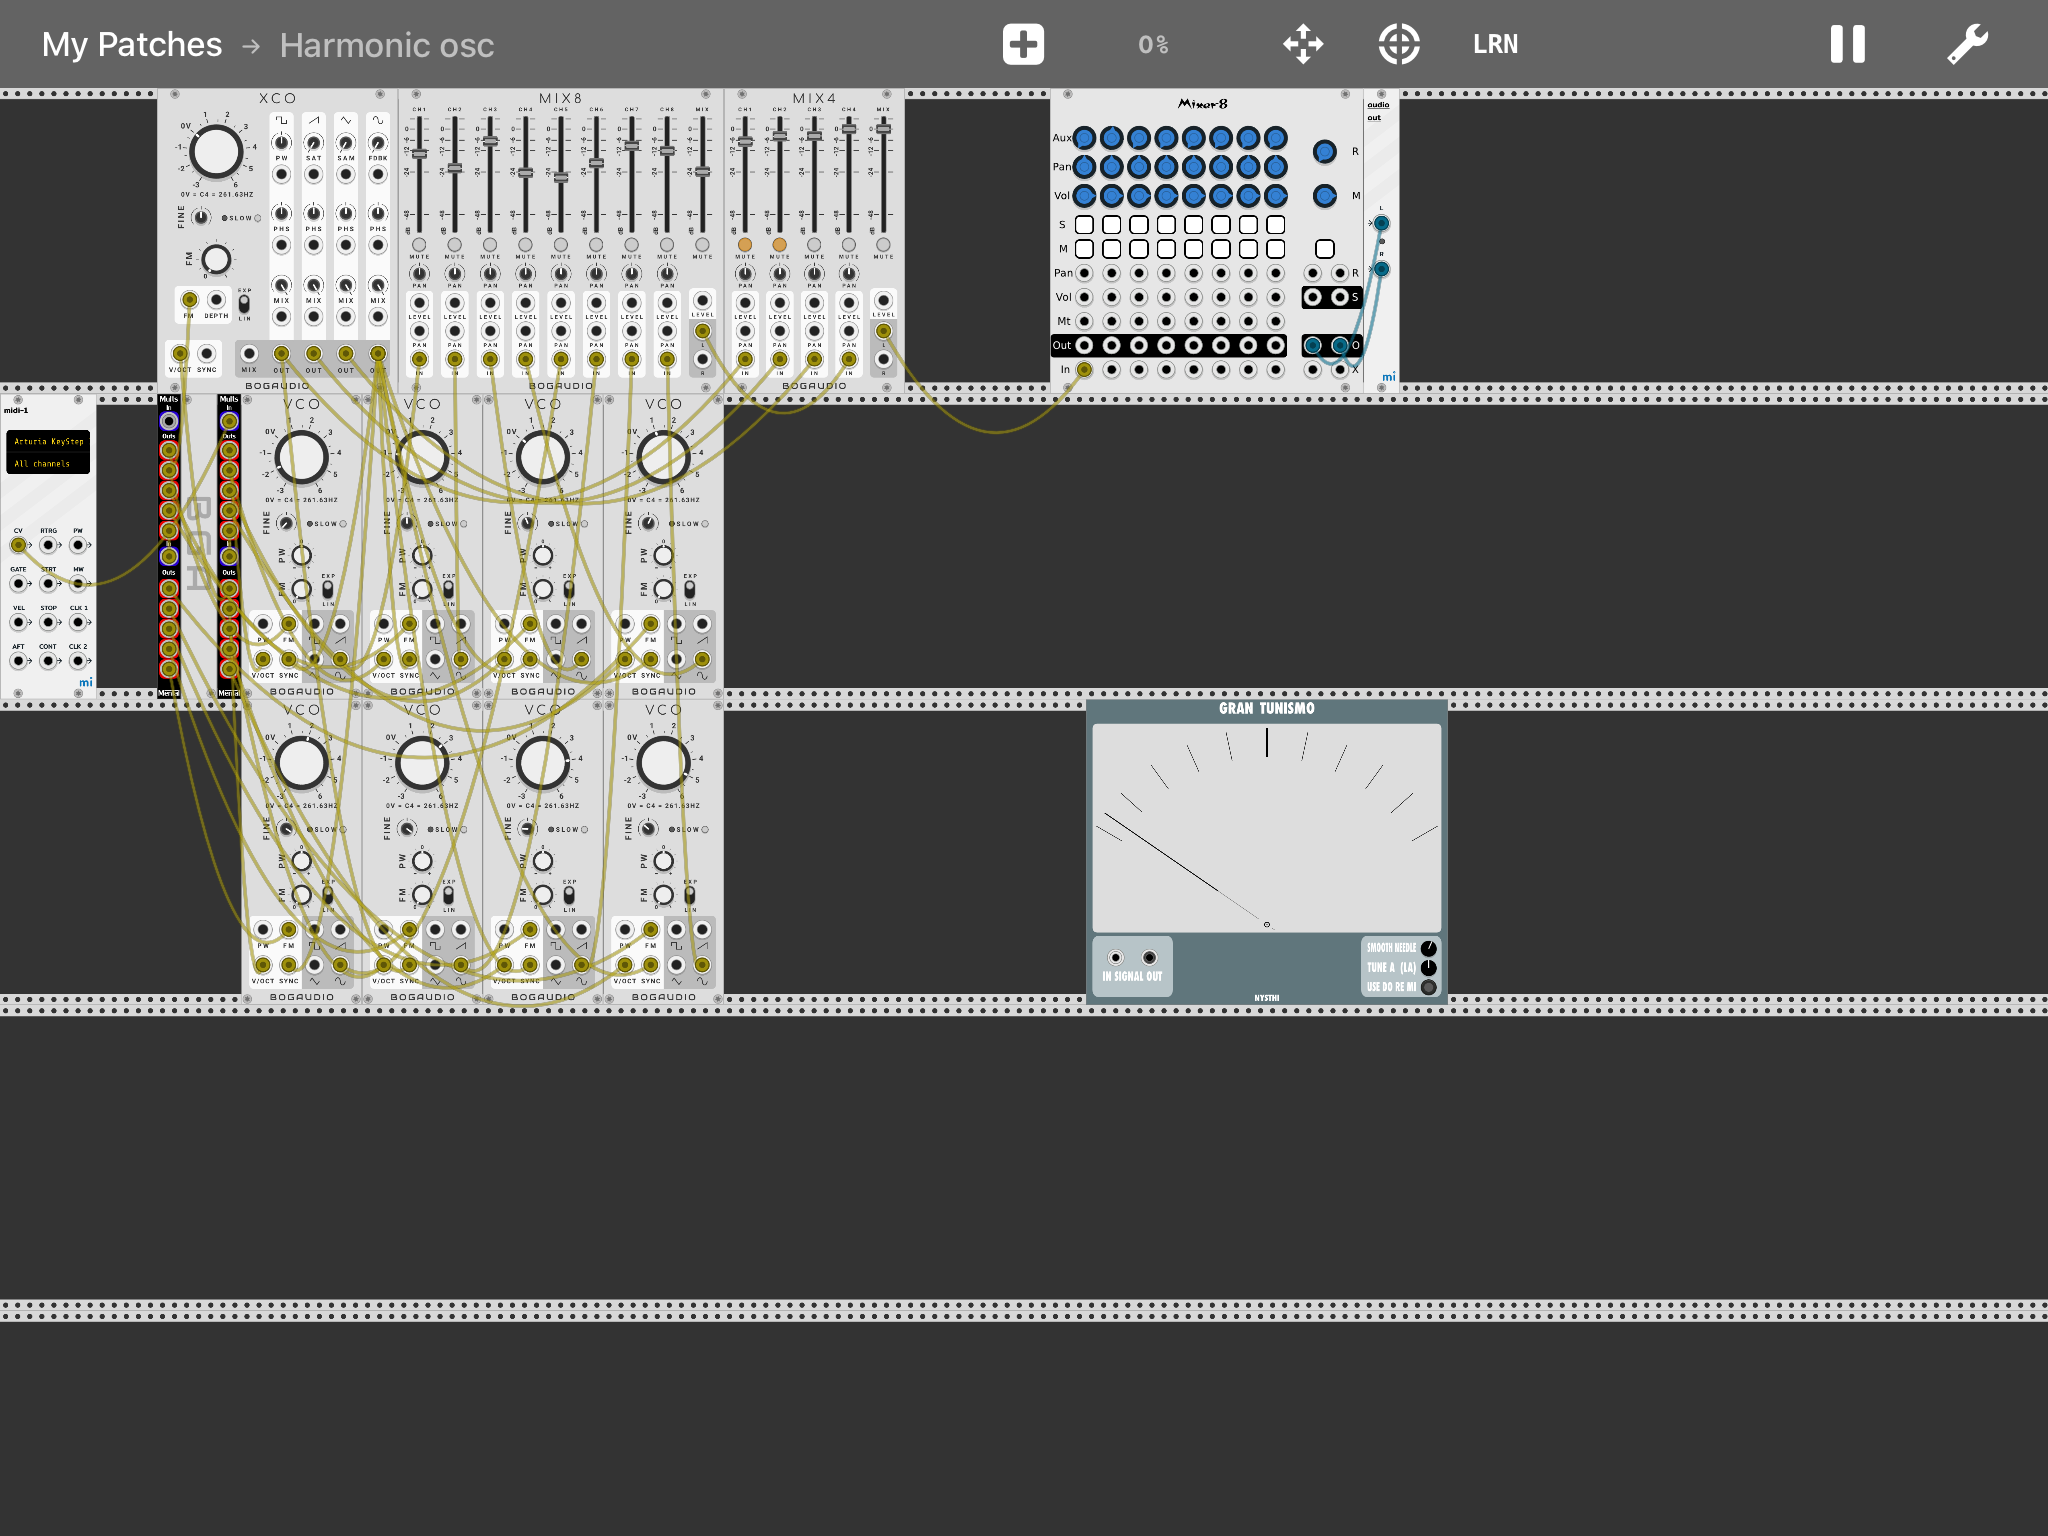The height and width of the screenshot is (1536, 2048).
Task: Click the midi-1 CV output jack
Action: pyautogui.click(x=18, y=545)
